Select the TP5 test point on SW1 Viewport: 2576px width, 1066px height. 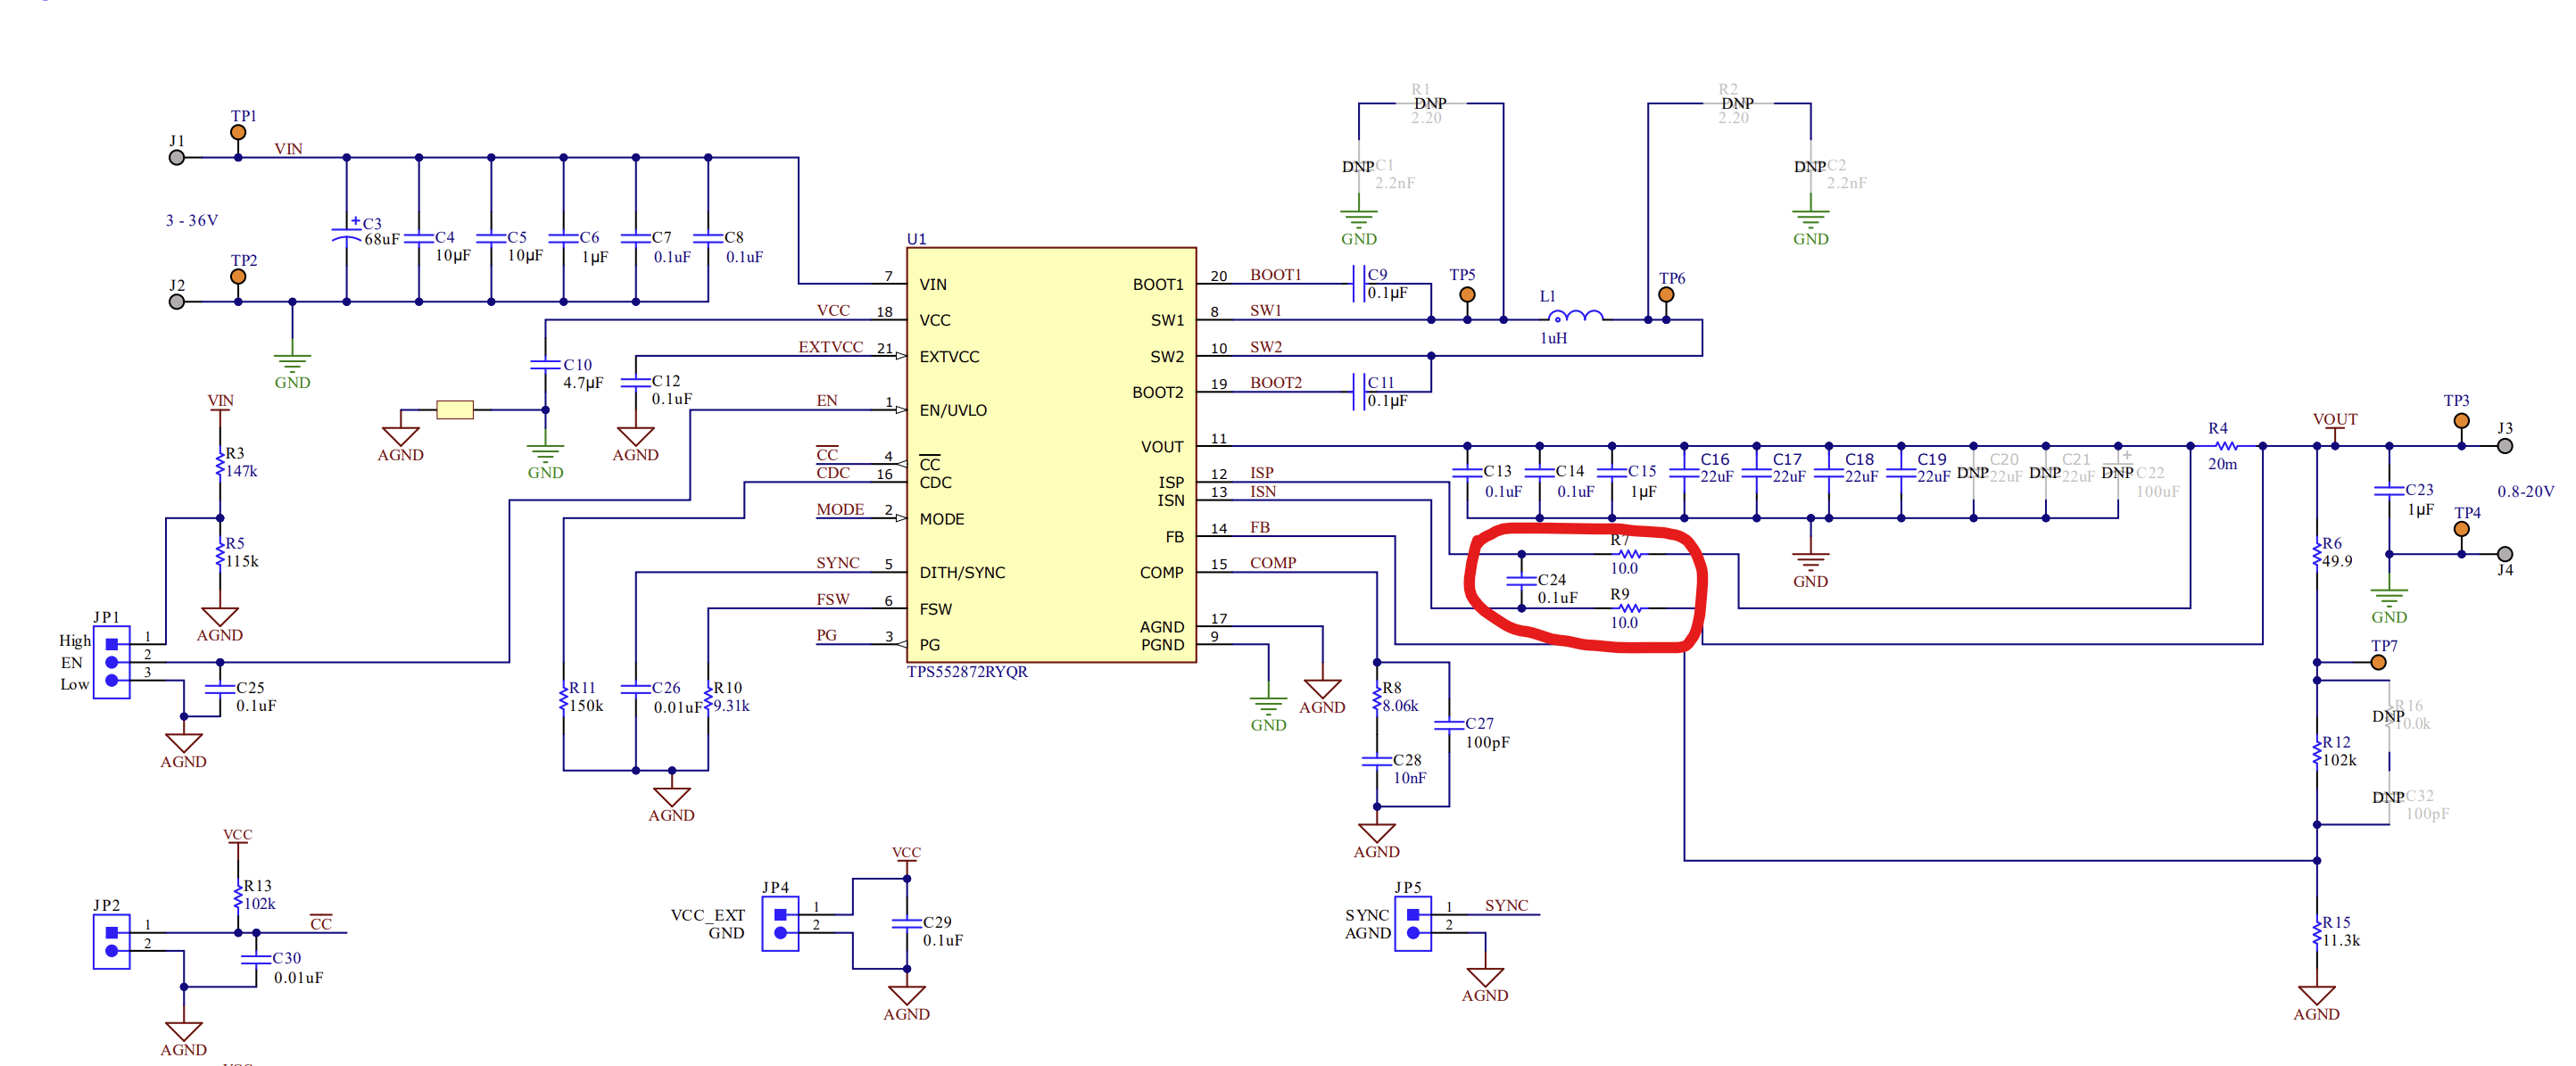coord(1467,295)
